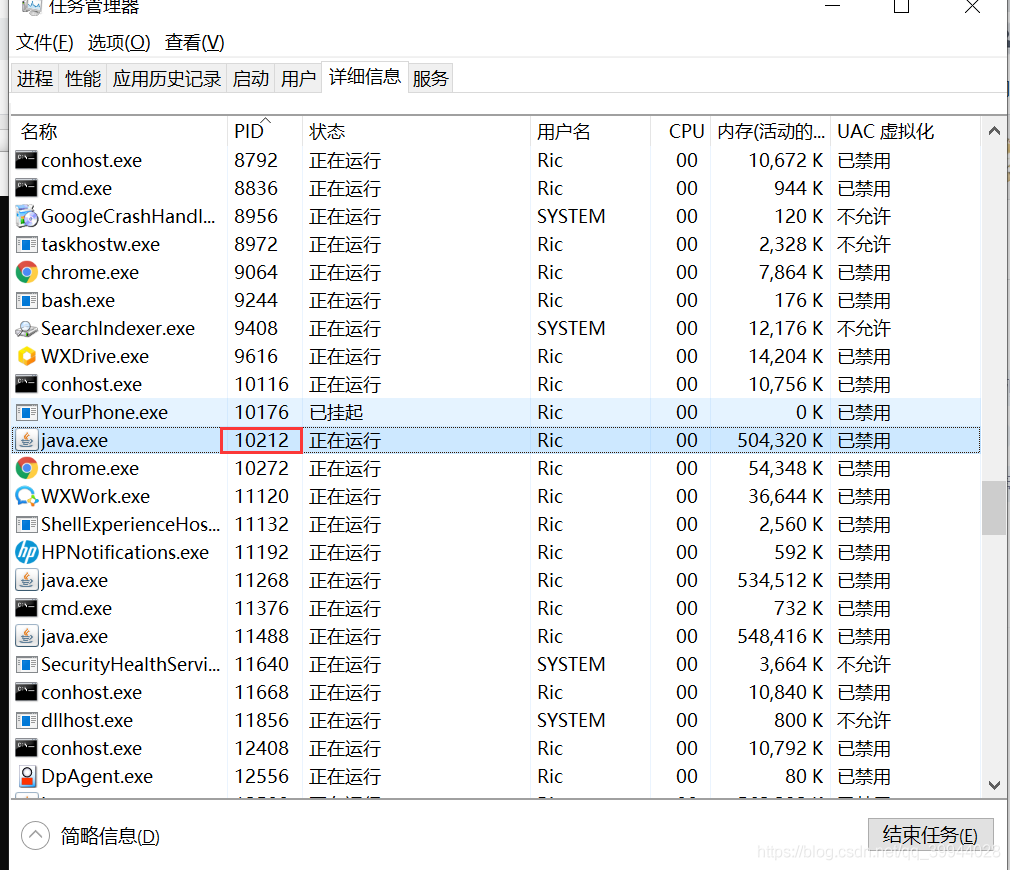Open the 文件(F) menu
This screenshot has height=870, width=1010.
44,43
